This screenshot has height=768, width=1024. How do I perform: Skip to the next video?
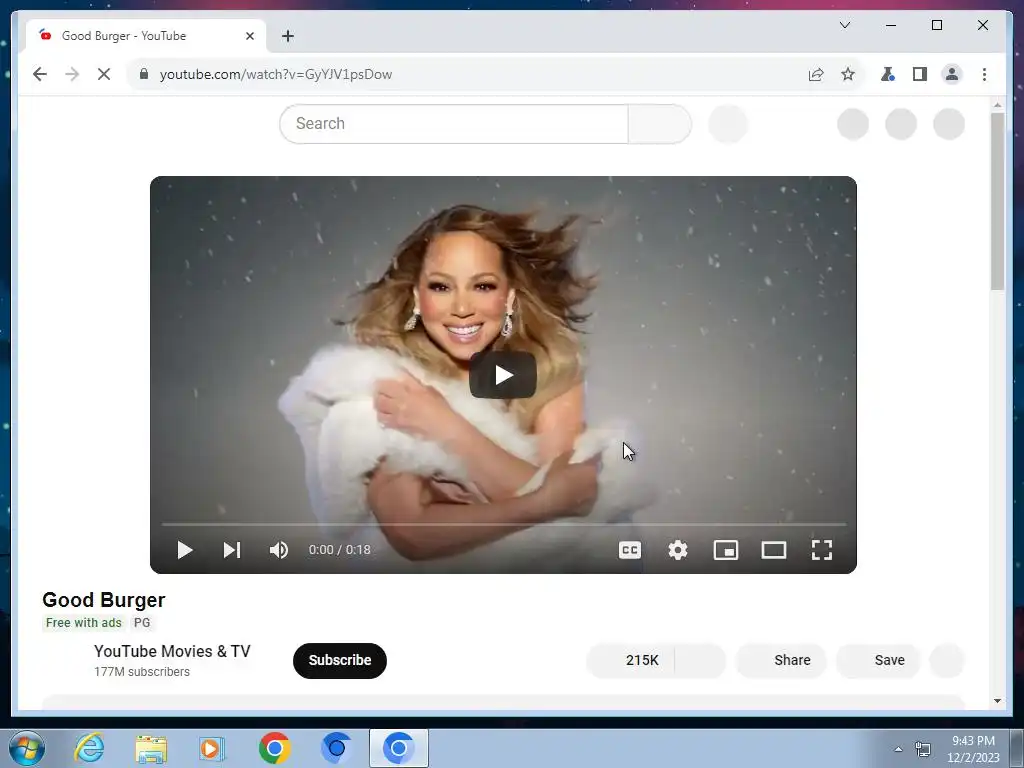pyautogui.click(x=232, y=550)
